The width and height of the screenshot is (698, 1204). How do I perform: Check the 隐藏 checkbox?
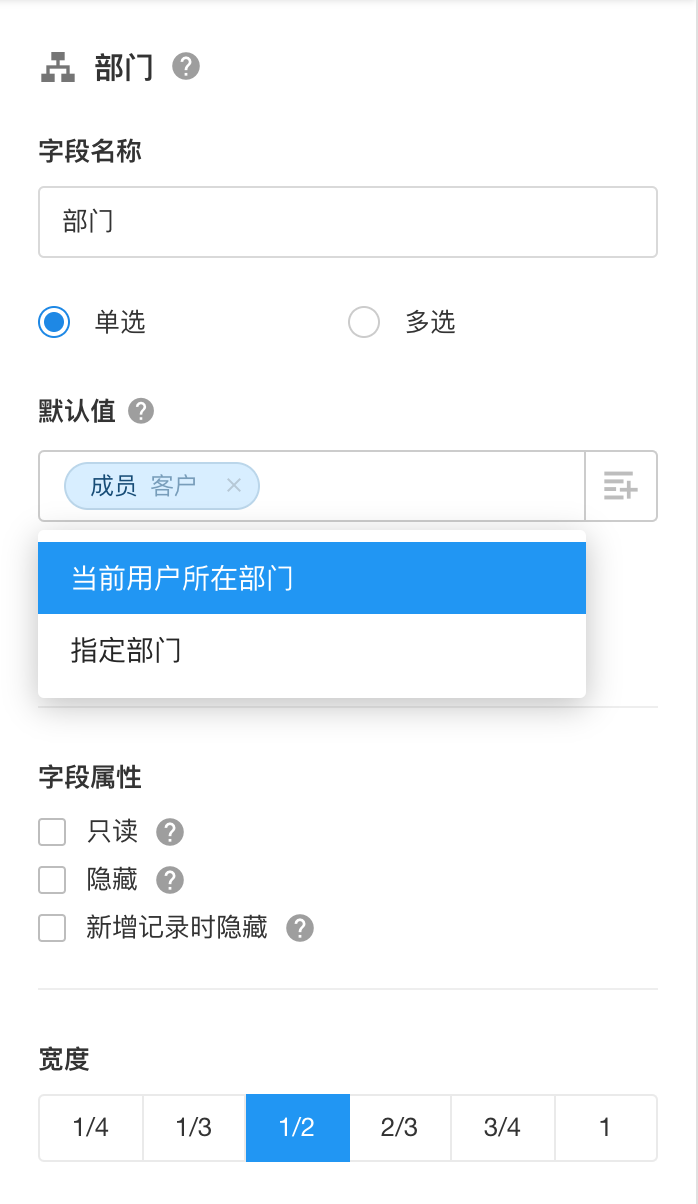(52, 880)
